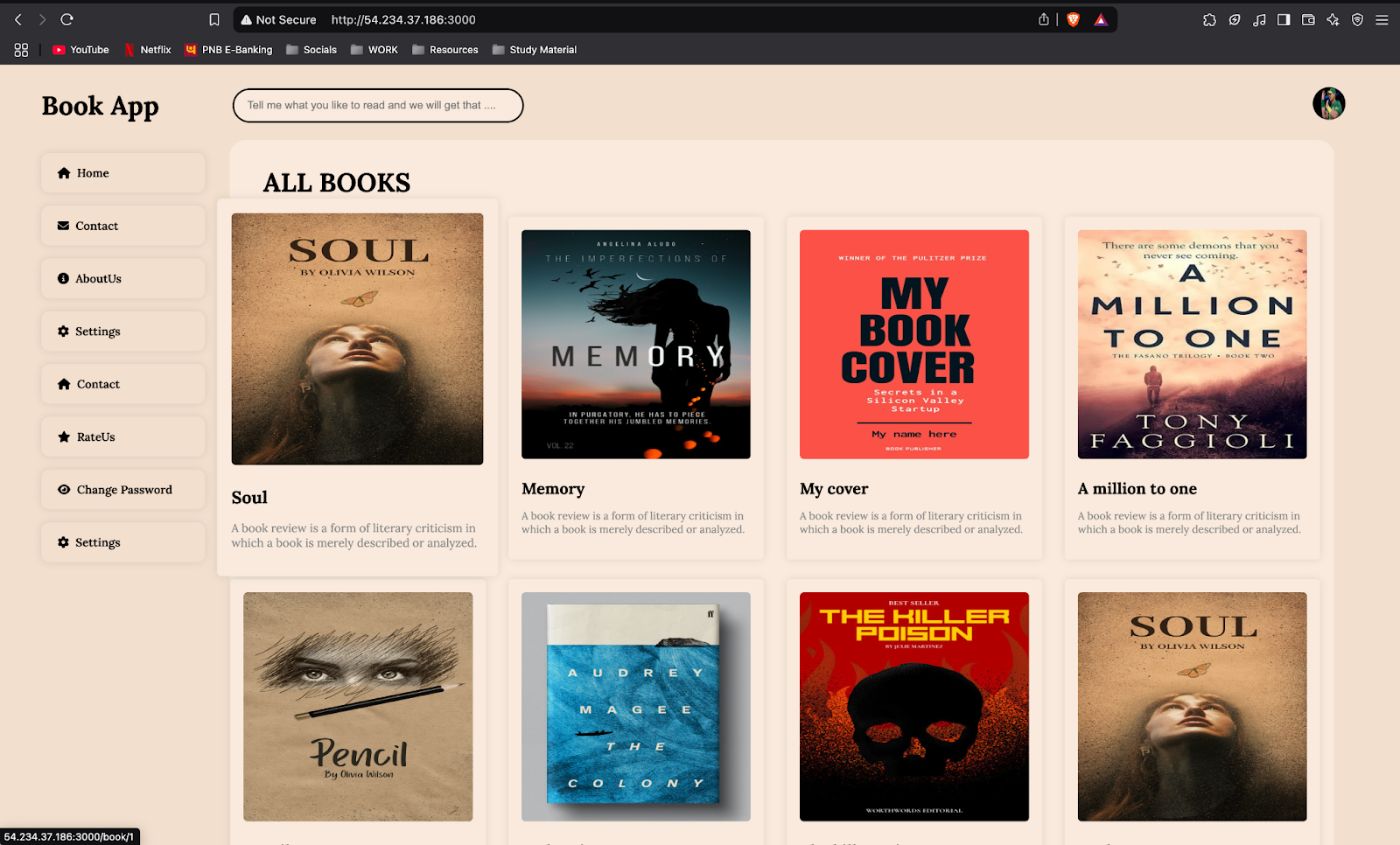Focus the 'Tell me what you like to read' search box
This screenshot has height=845, width=1400.
click(378, 105)
